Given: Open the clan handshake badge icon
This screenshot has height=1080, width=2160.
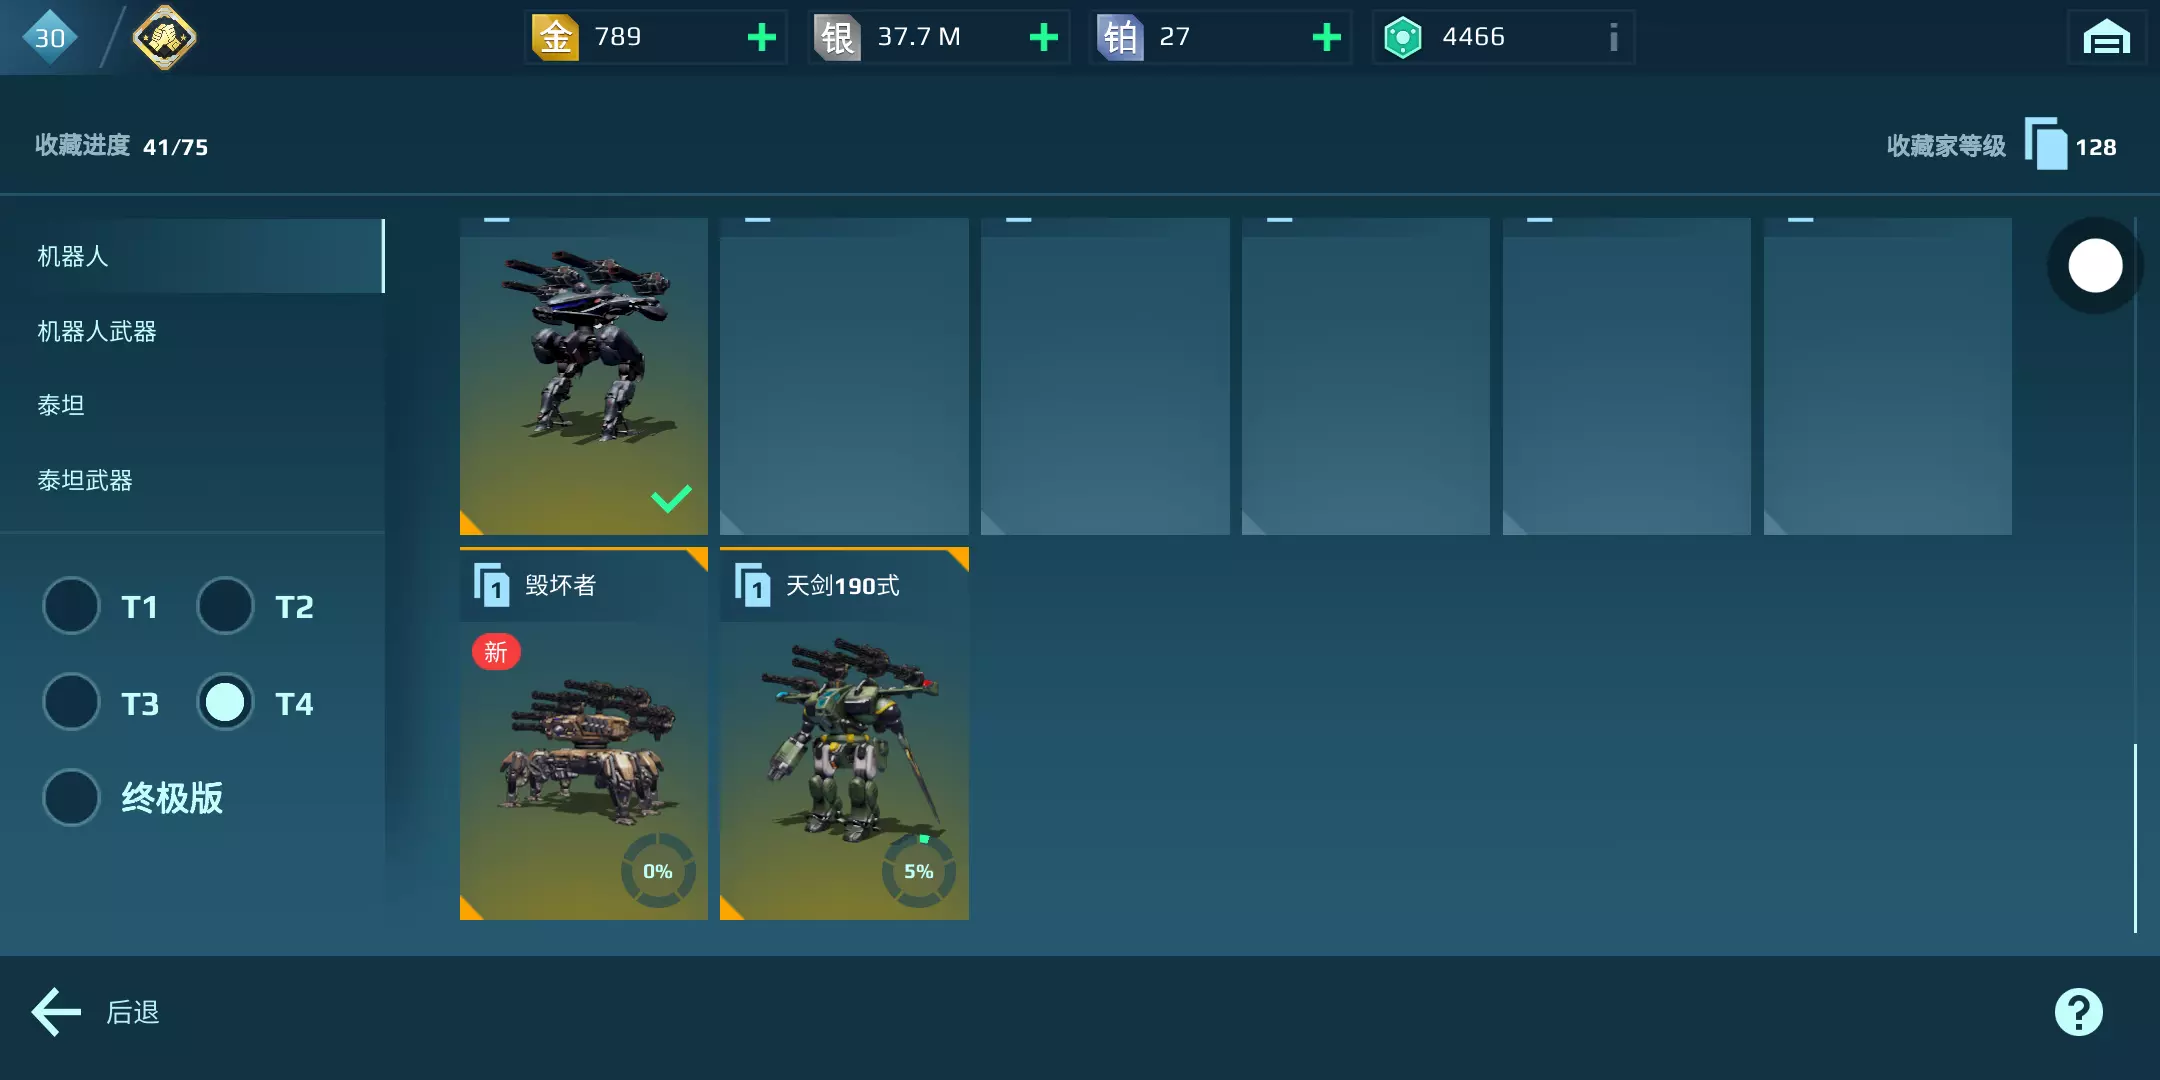Looking at the screenshot, I should [164, 38].
